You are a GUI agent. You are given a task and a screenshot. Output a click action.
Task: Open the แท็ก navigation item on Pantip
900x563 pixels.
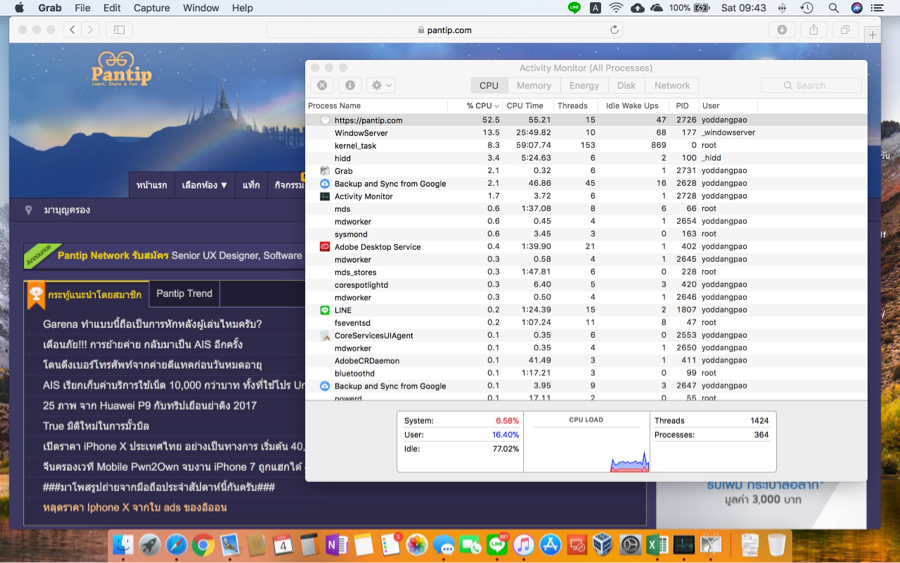(251, 185)
